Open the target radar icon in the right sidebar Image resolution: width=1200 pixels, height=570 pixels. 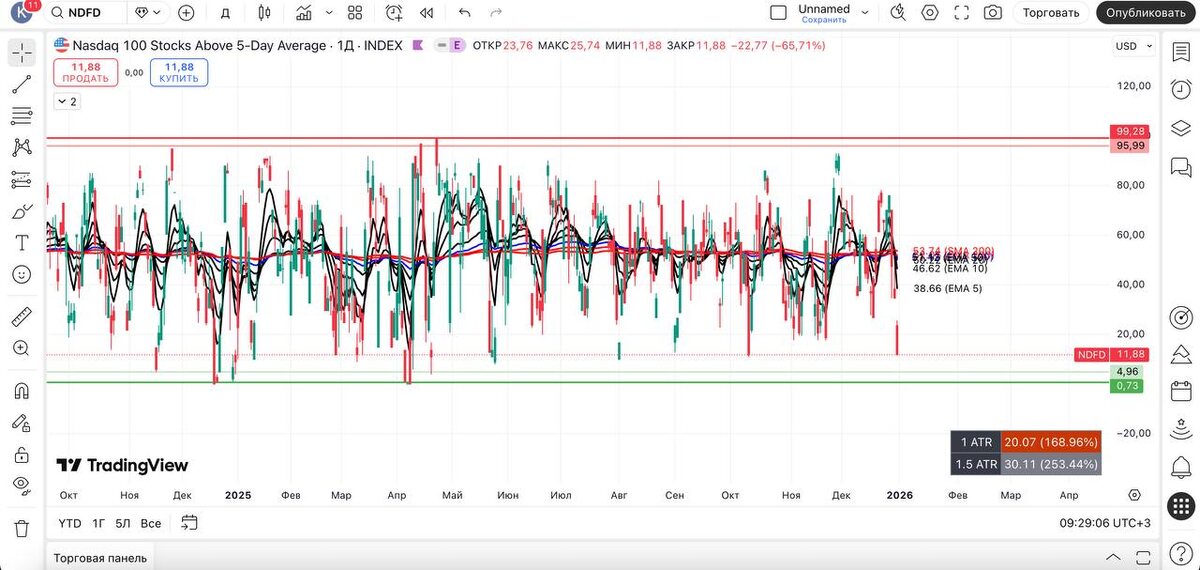1181,318
